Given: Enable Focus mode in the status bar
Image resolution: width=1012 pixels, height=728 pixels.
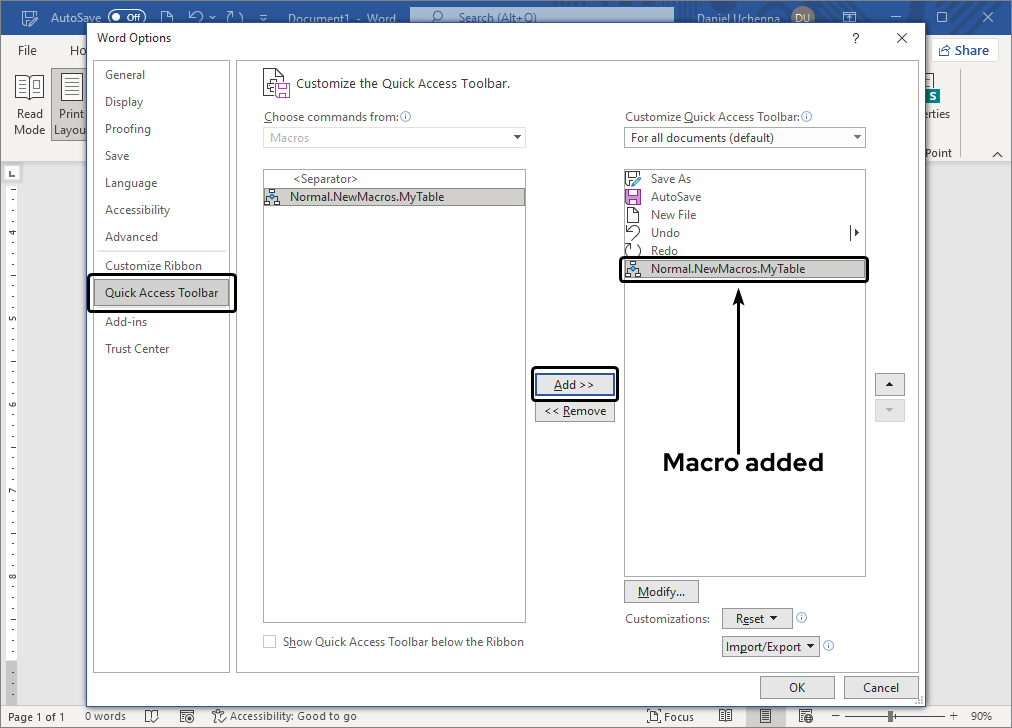Looking at the screenshot, I should tap(670, 716).
